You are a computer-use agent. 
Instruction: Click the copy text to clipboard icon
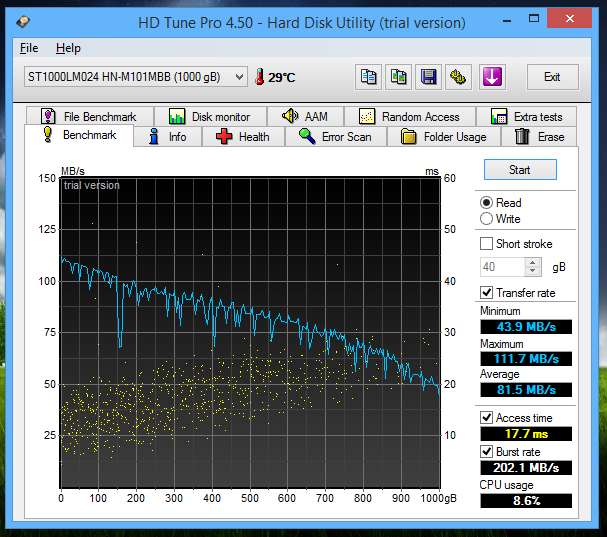click(369, 77)
